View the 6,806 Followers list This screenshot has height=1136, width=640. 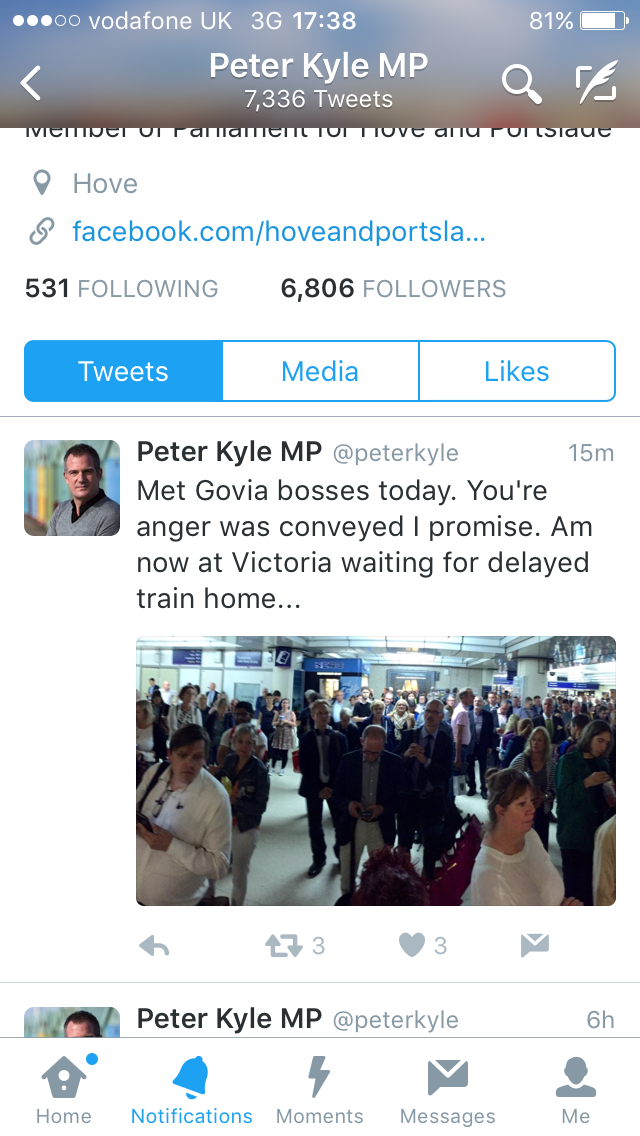(394, 288)
